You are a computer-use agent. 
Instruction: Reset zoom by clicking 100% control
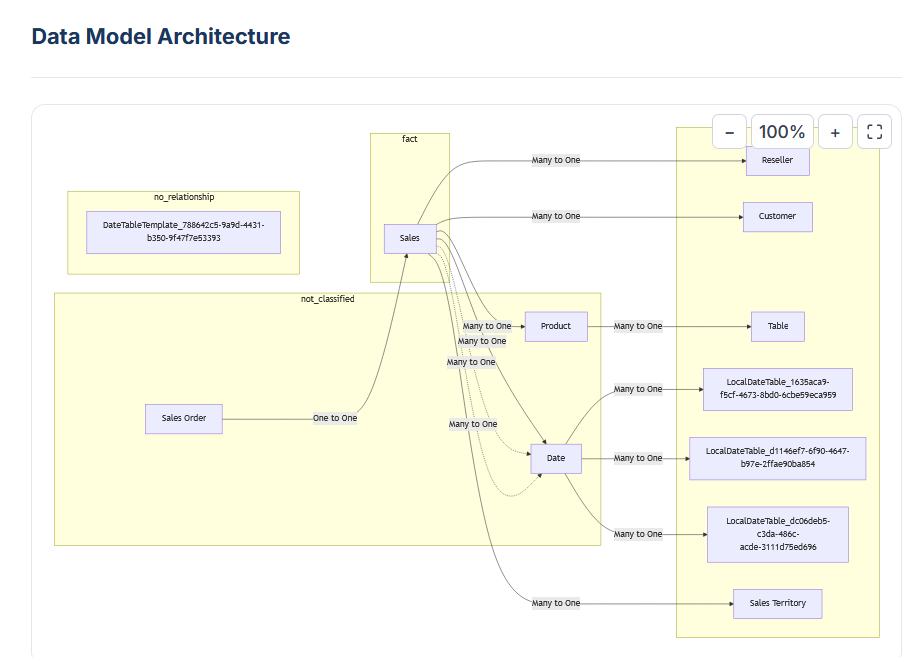tap(782, 131)
